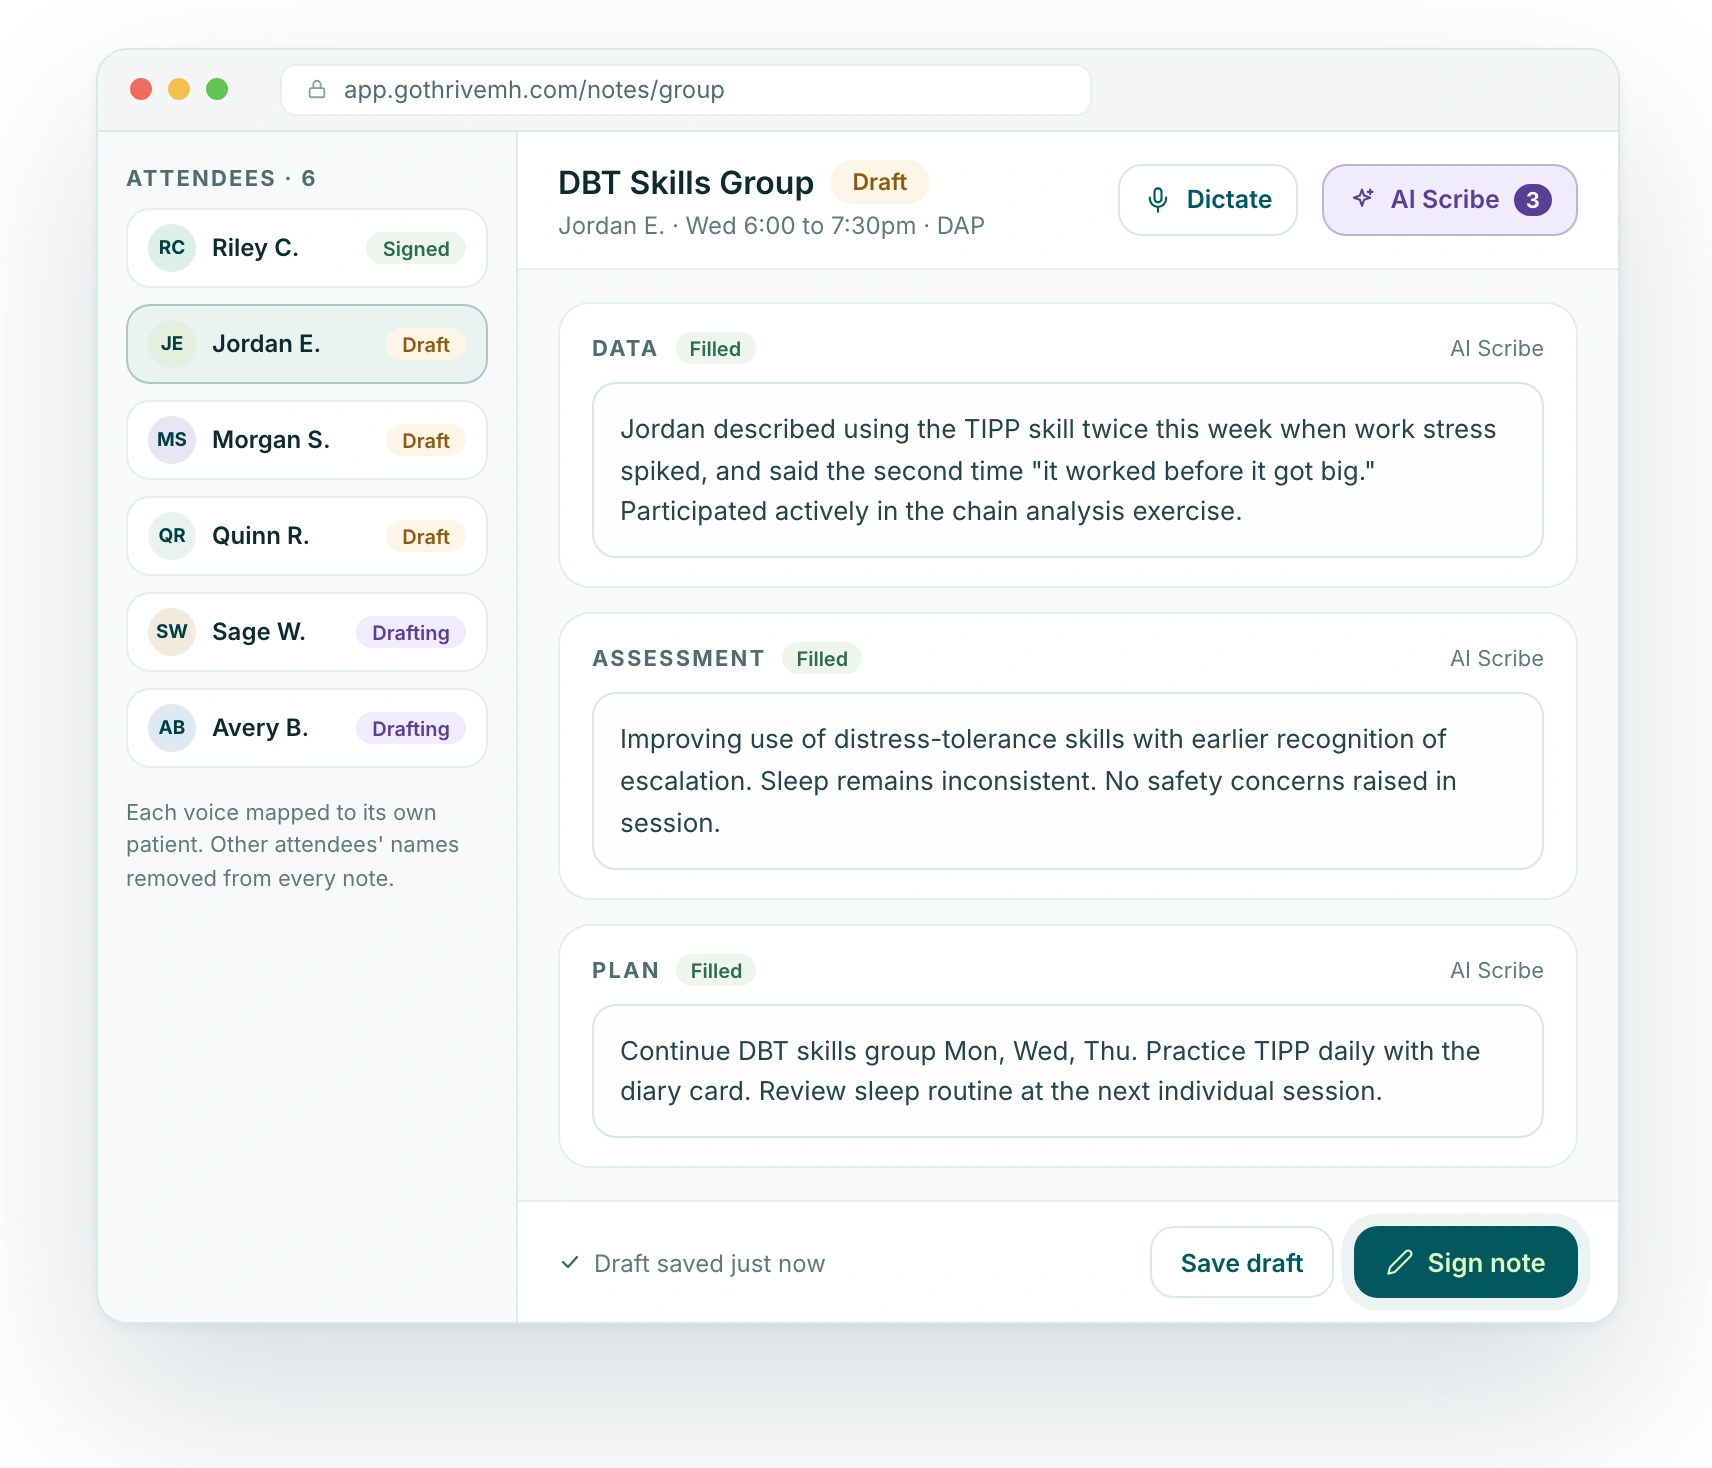Viewport: 1712px width, 1468px height.
Task: Click Morgan S.'s MS avatar
Action: tap(172, 440)
